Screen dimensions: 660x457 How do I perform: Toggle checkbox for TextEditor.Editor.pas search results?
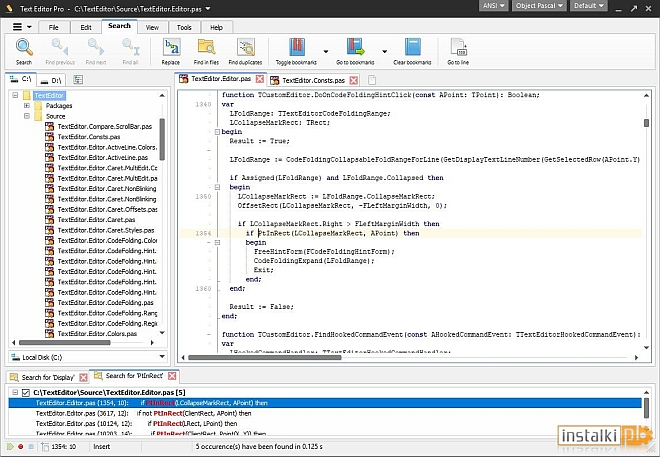[26, 393]
